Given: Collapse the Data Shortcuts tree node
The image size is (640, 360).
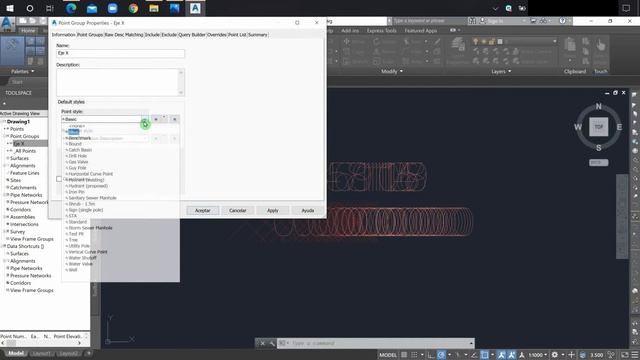Looking at the screenshot, I should coord(3,246).
